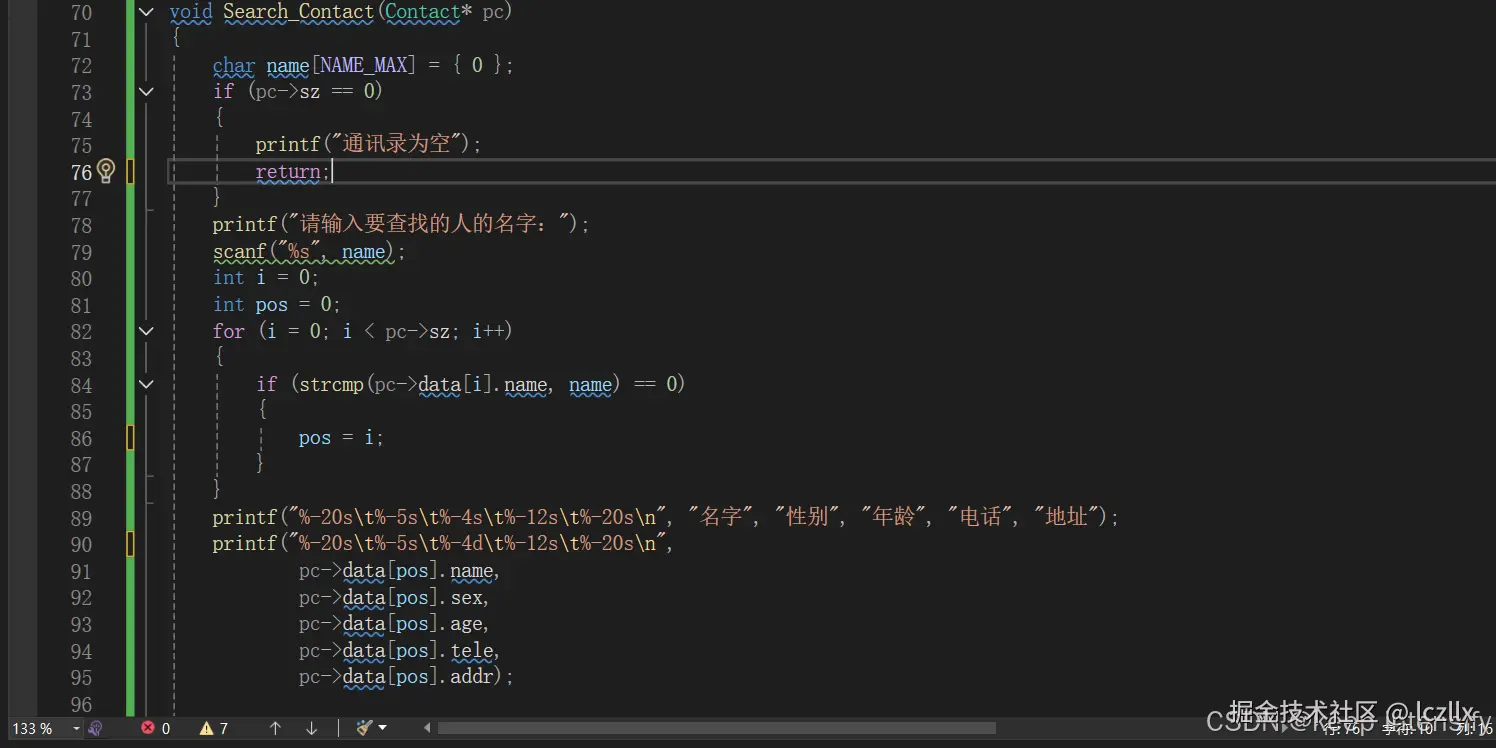Image resolution: width=1496 pixels, height=748 pixels.
Task: Click the "年龄" string on line 89
Action: click(x=894, y=518)
